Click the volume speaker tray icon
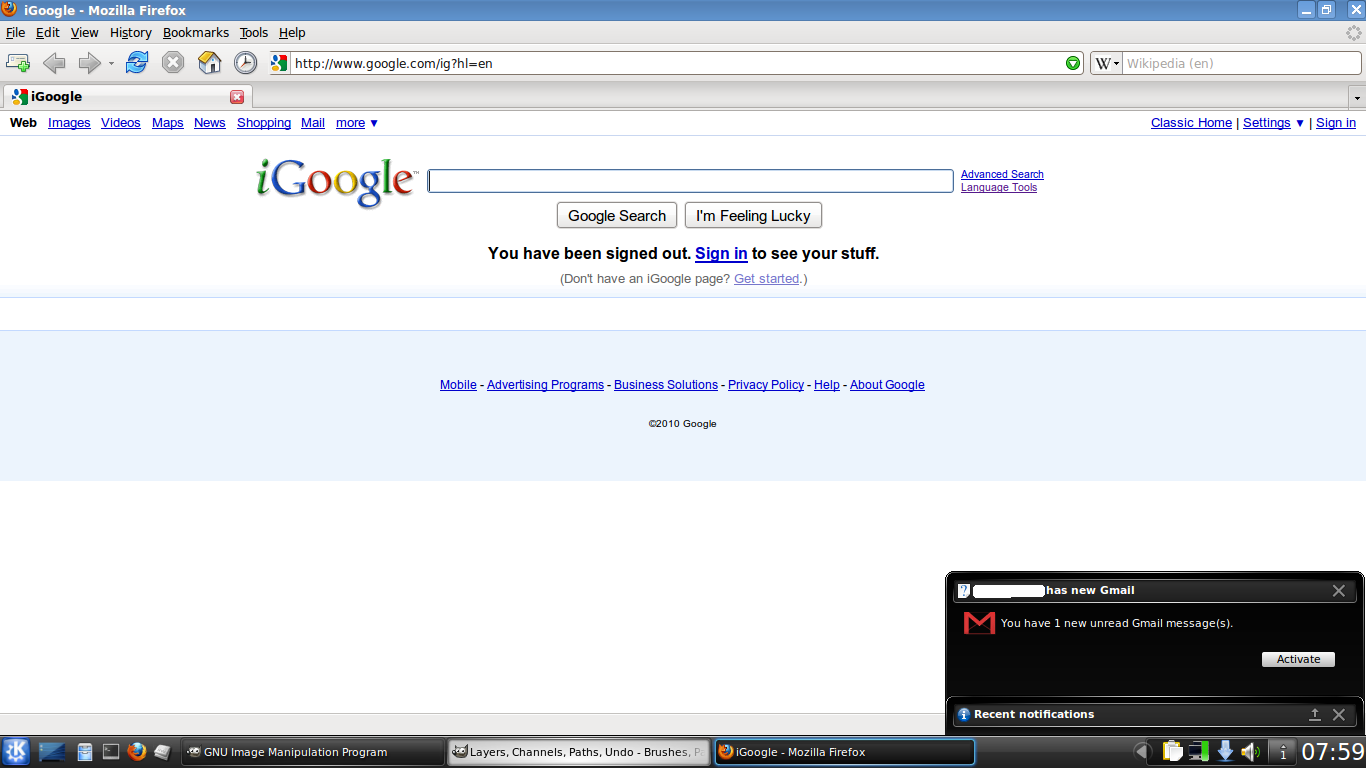 [x=1250, y=752]
